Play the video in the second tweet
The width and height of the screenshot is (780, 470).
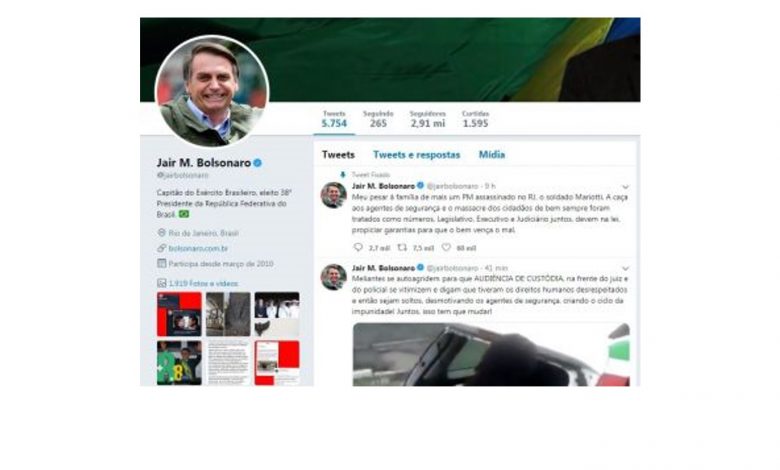(x=491, y=354)
